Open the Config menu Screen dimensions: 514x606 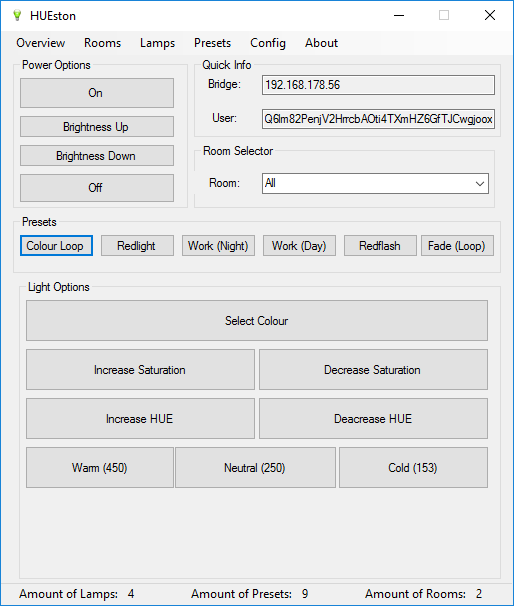point(268,43)
